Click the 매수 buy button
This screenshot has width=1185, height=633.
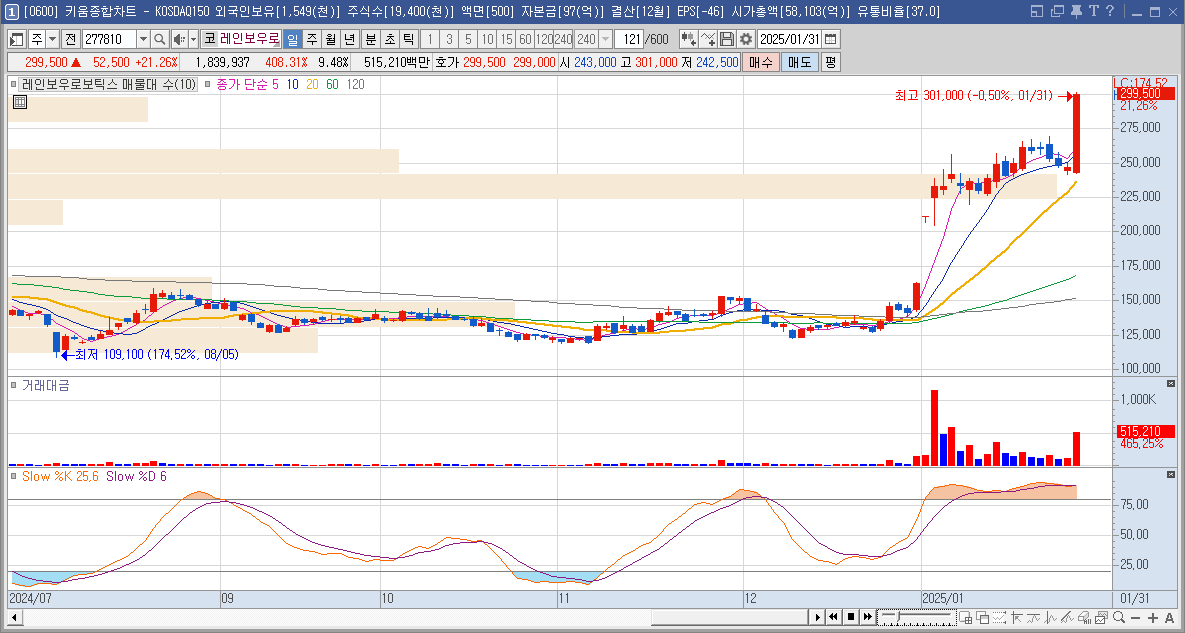point(760,63)
